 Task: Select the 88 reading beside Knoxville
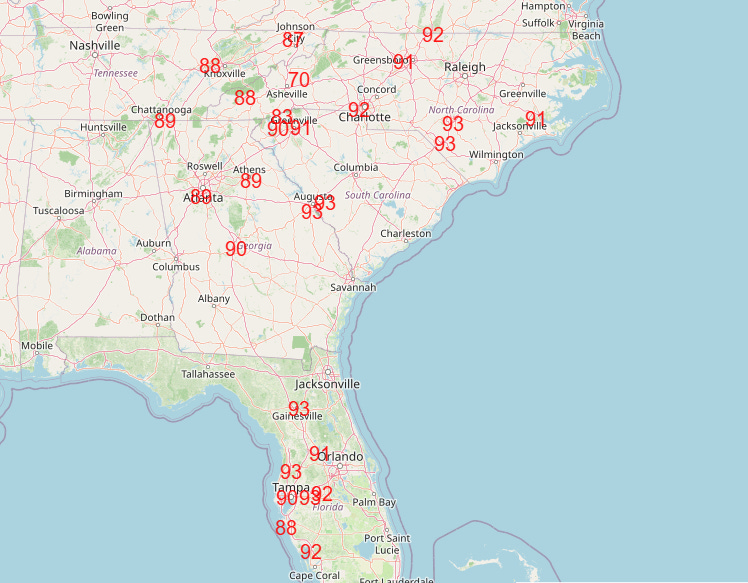210,65
